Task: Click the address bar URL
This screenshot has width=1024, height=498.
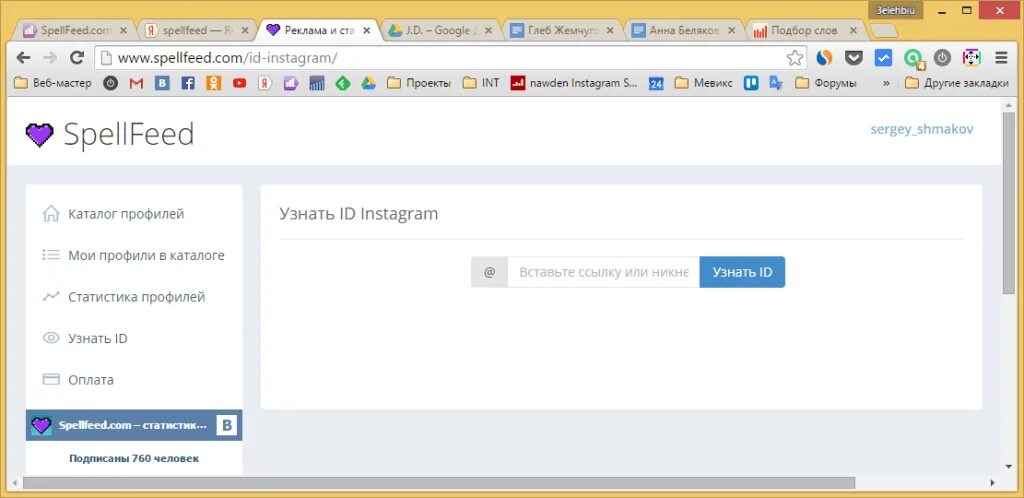Action: click(227, 58)
